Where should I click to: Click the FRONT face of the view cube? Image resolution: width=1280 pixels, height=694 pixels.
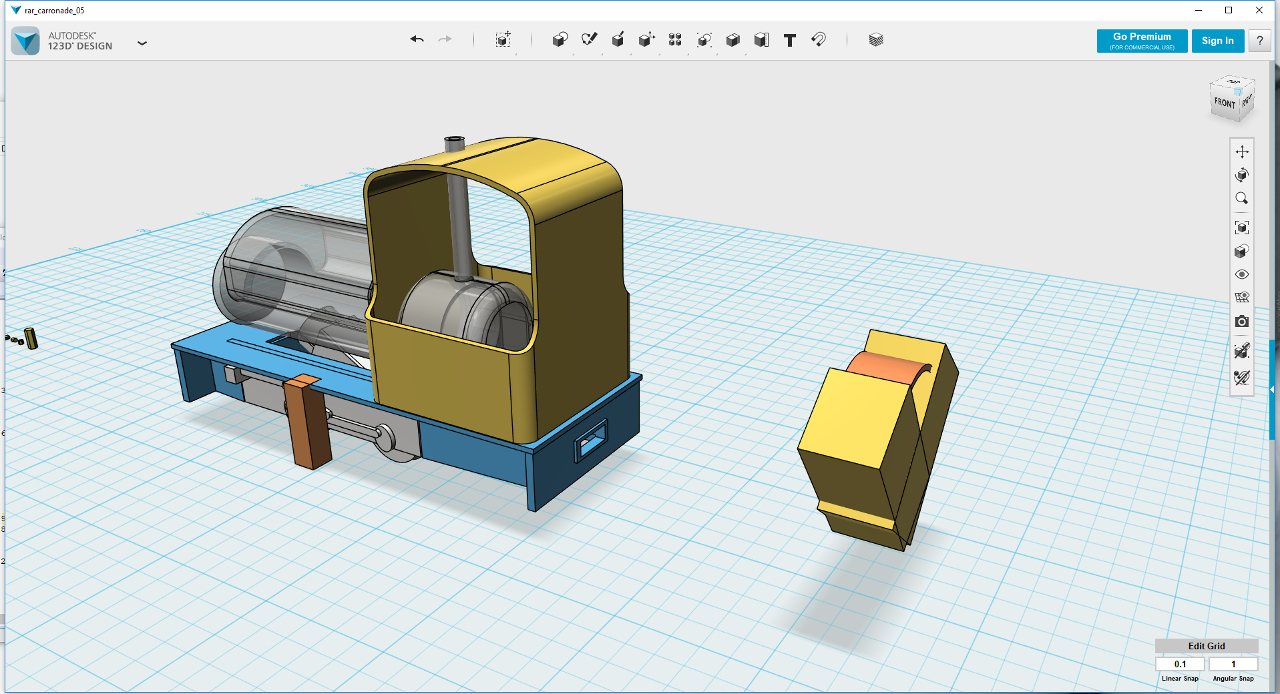(x=1225, y=103)
